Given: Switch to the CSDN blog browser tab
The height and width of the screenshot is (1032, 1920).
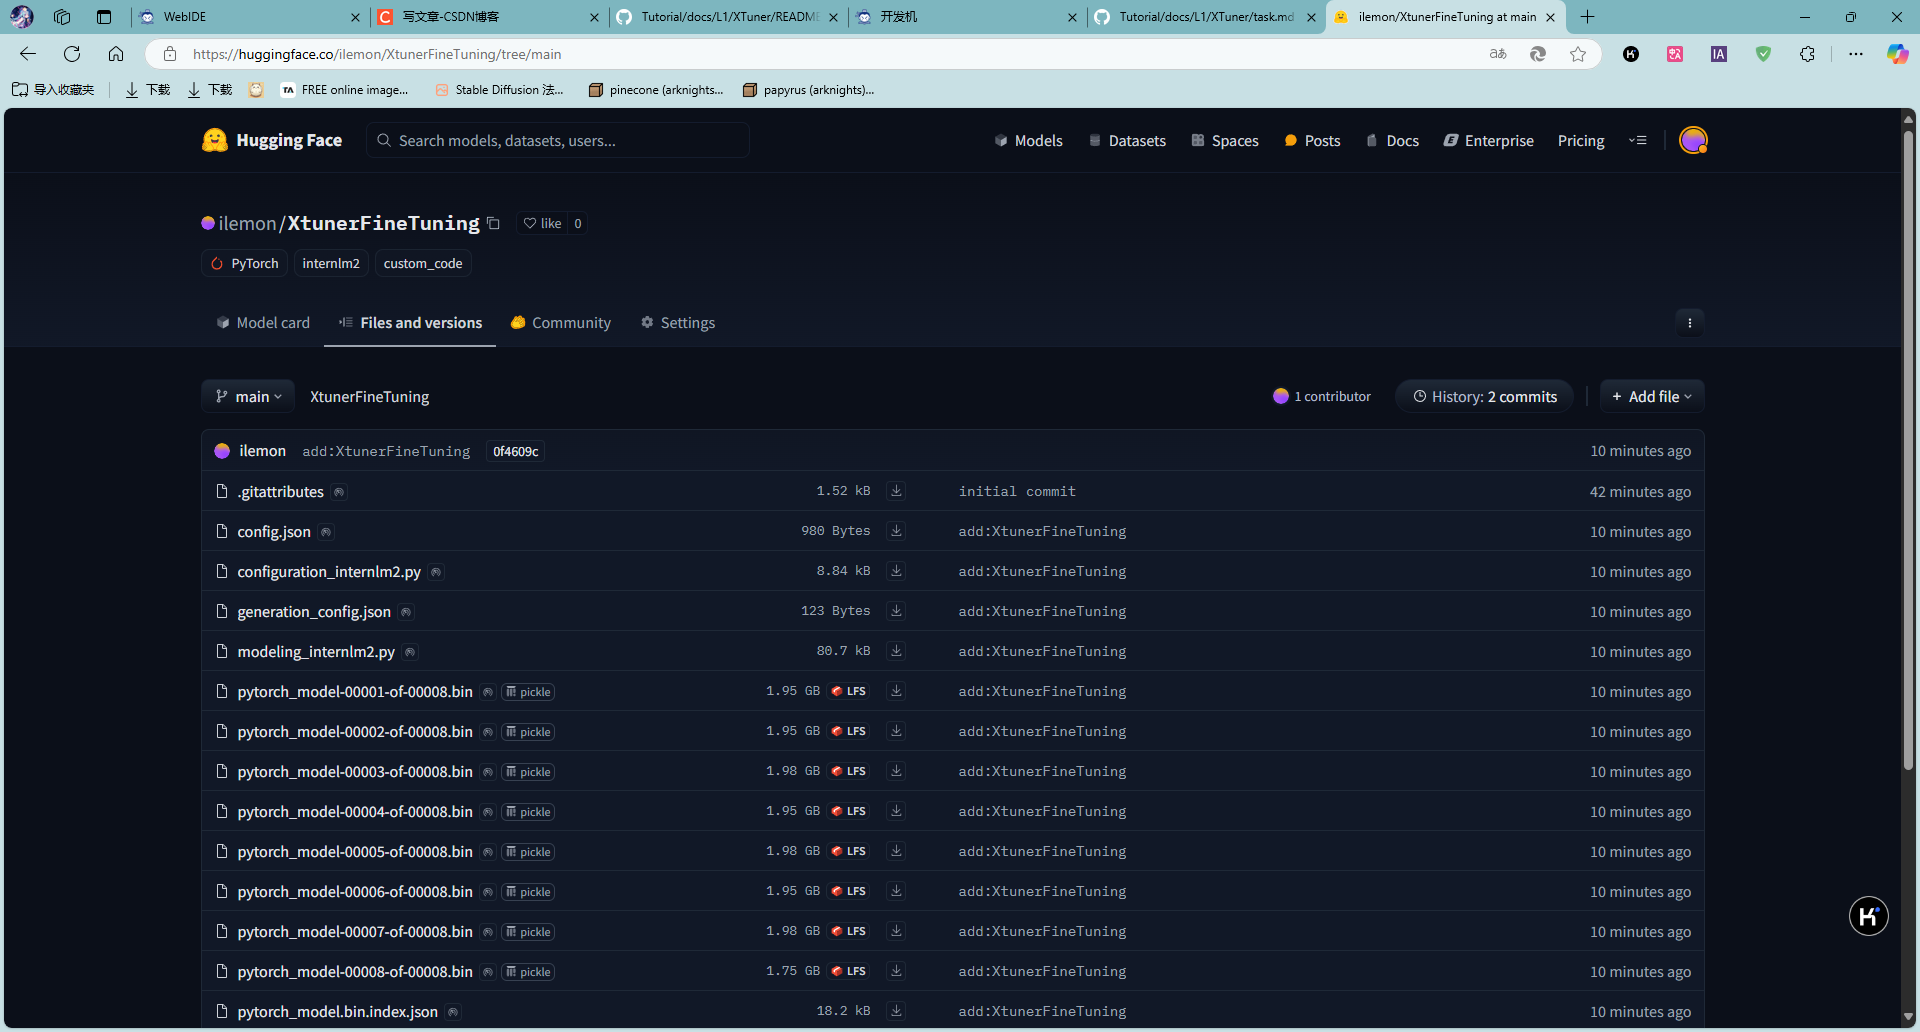Looking at the screenshot, I should [488, 17].
